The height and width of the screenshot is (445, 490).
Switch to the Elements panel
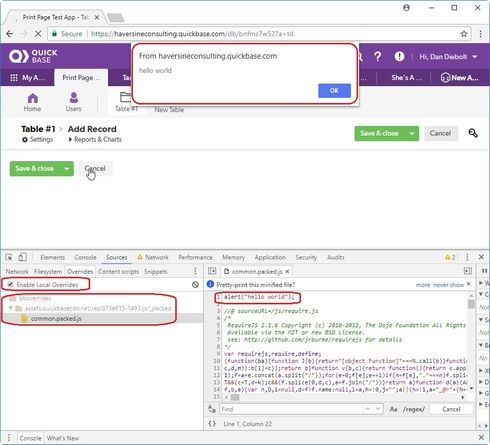click(53, 257)
